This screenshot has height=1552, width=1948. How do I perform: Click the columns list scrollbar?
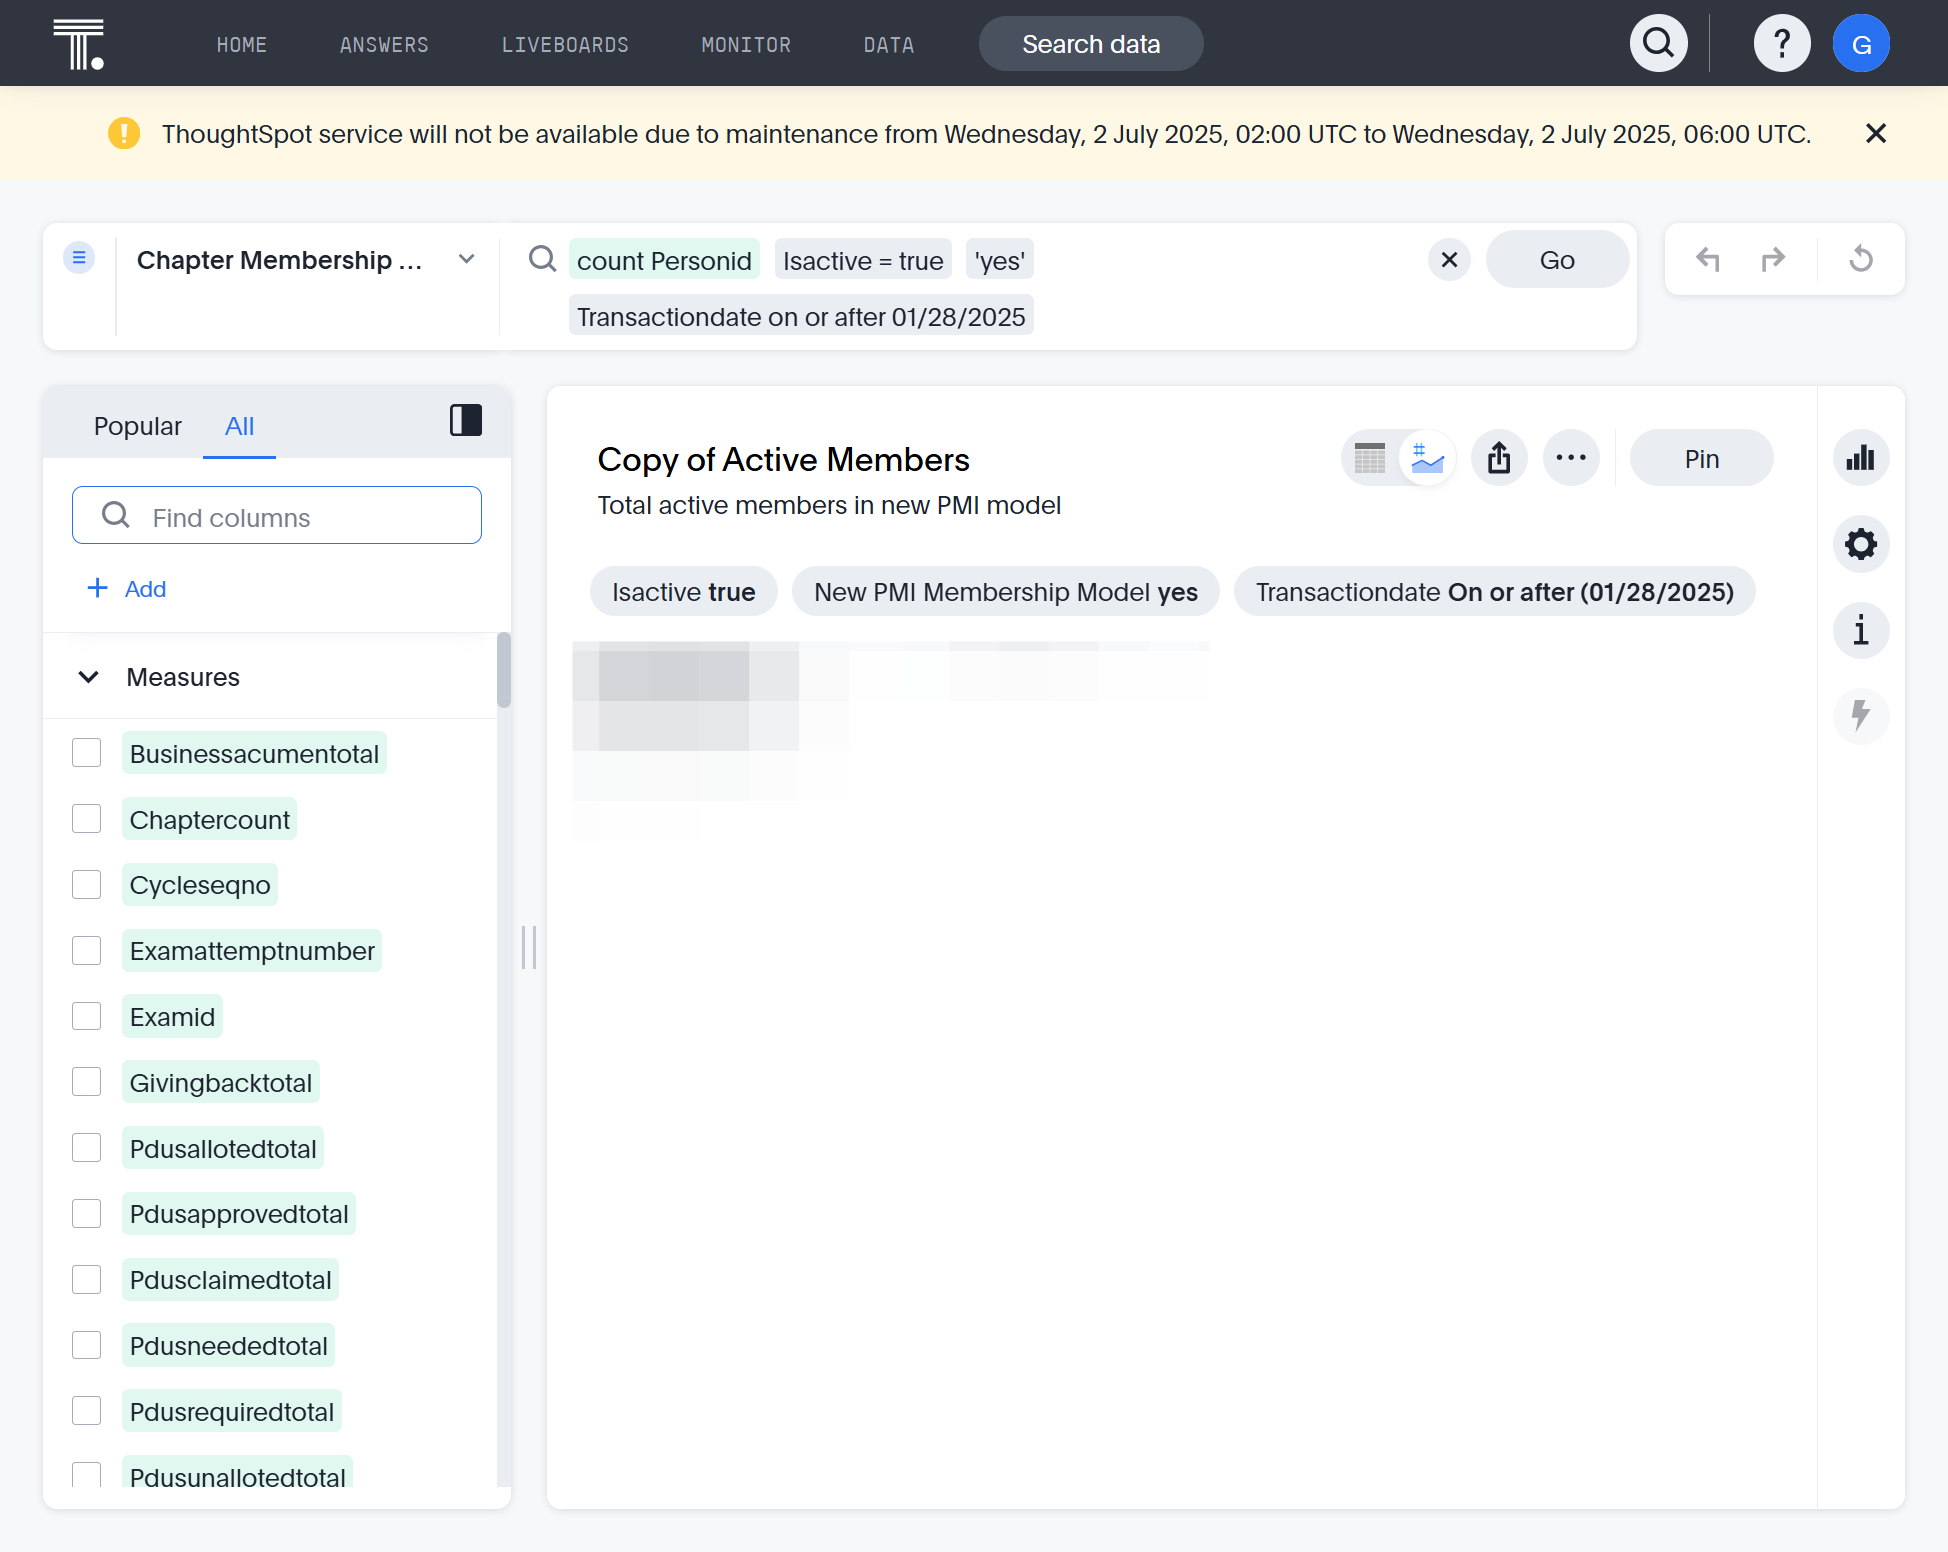coord(503,671)
